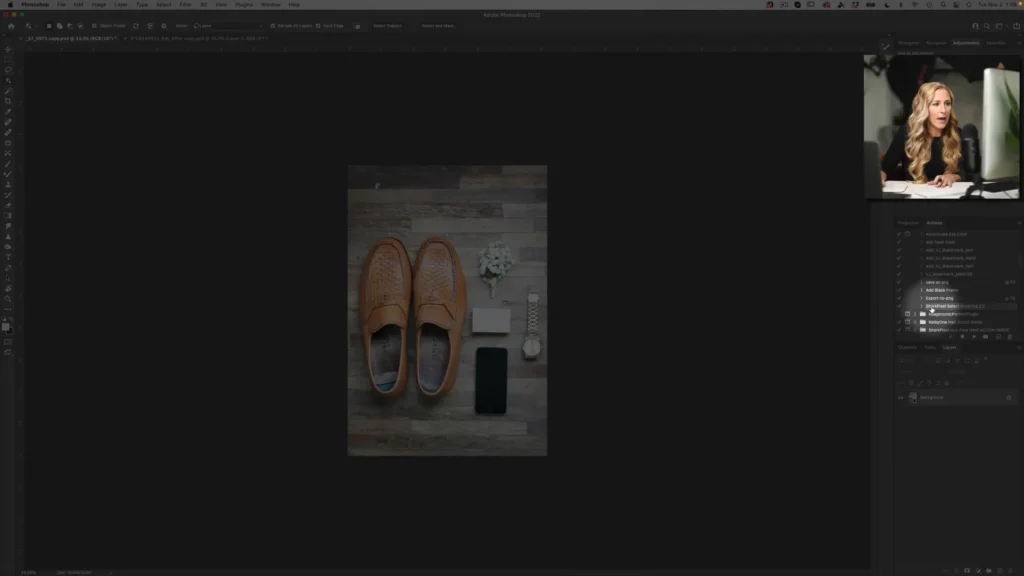Expand the Imagenomic action set folder
The image size is (1024, 576).
pos(915,314)
